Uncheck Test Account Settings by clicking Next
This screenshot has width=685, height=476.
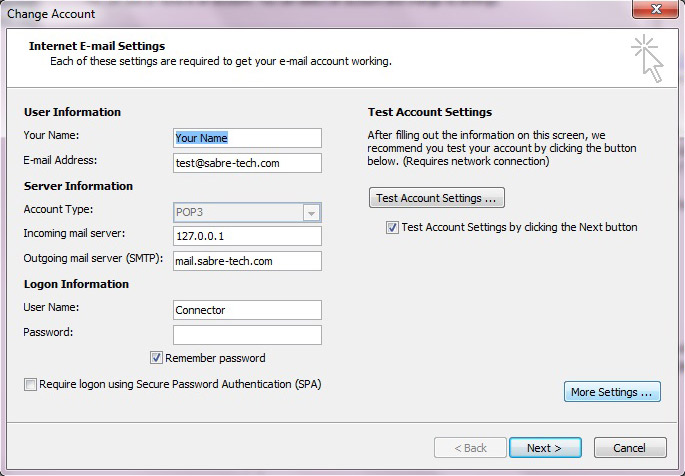(x=392, y=228)
